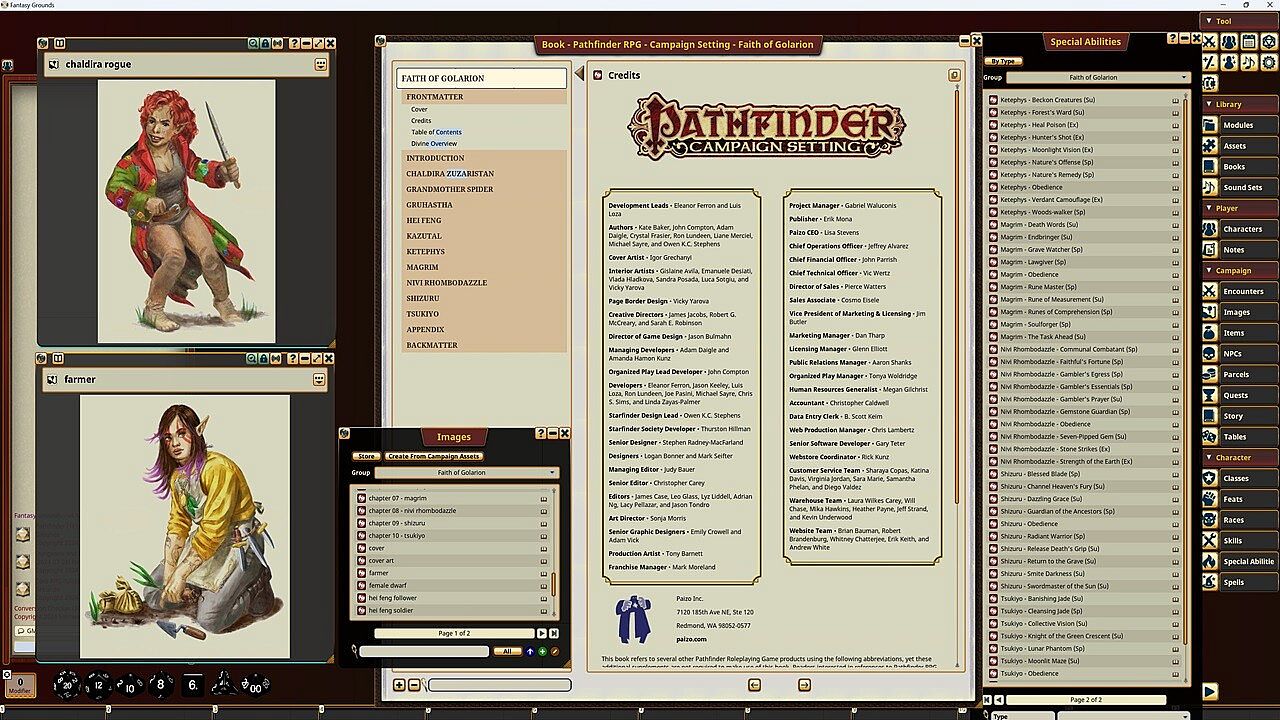The image size is (1280, 720).
Task: Open Group dropdown in Images panel
Action: click(x=466, y=472)
